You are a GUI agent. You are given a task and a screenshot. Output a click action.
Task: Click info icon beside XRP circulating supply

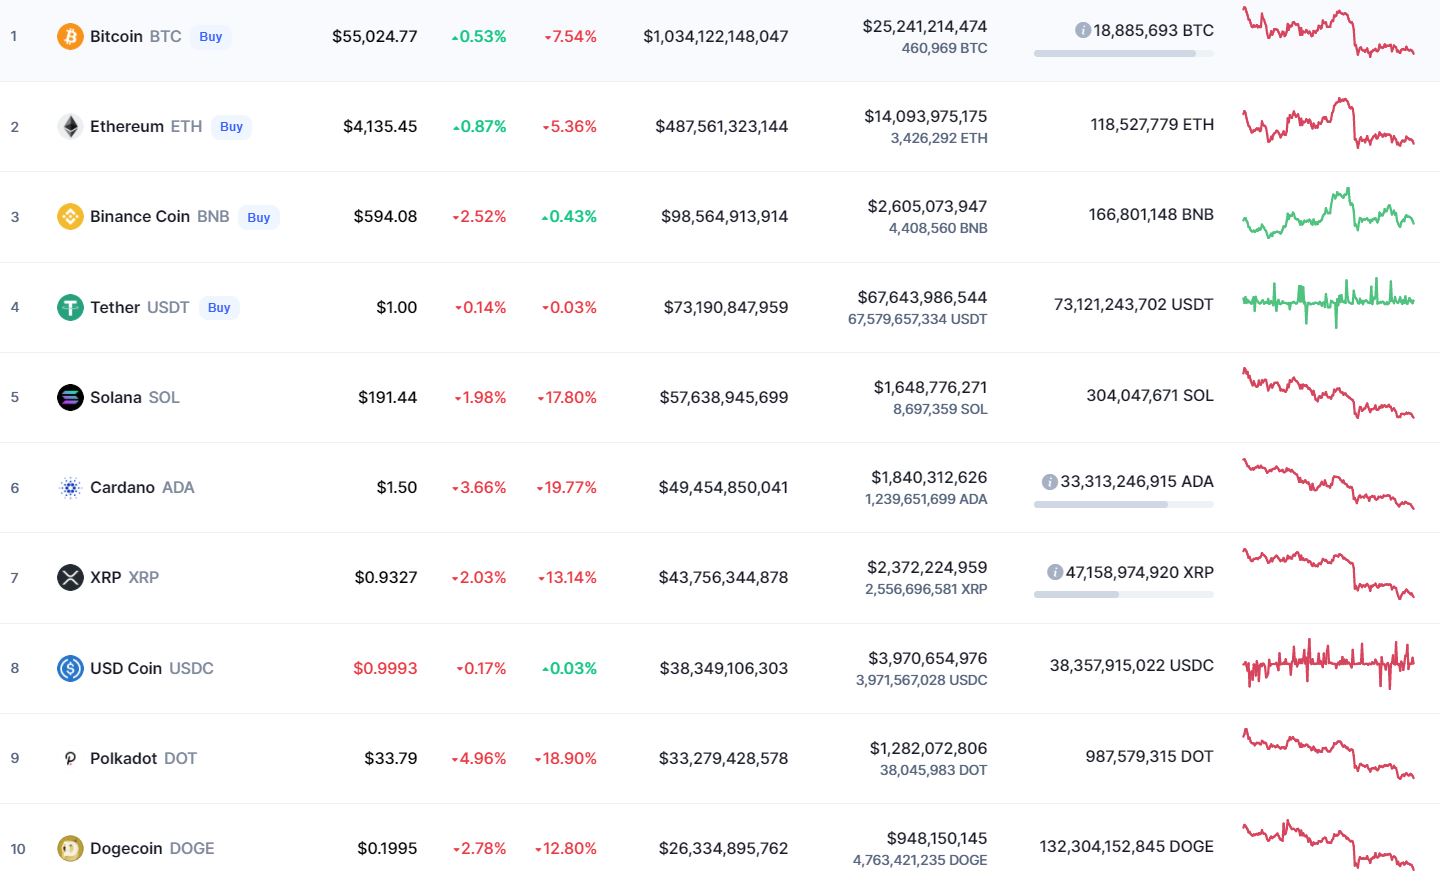pos(1054,572)
